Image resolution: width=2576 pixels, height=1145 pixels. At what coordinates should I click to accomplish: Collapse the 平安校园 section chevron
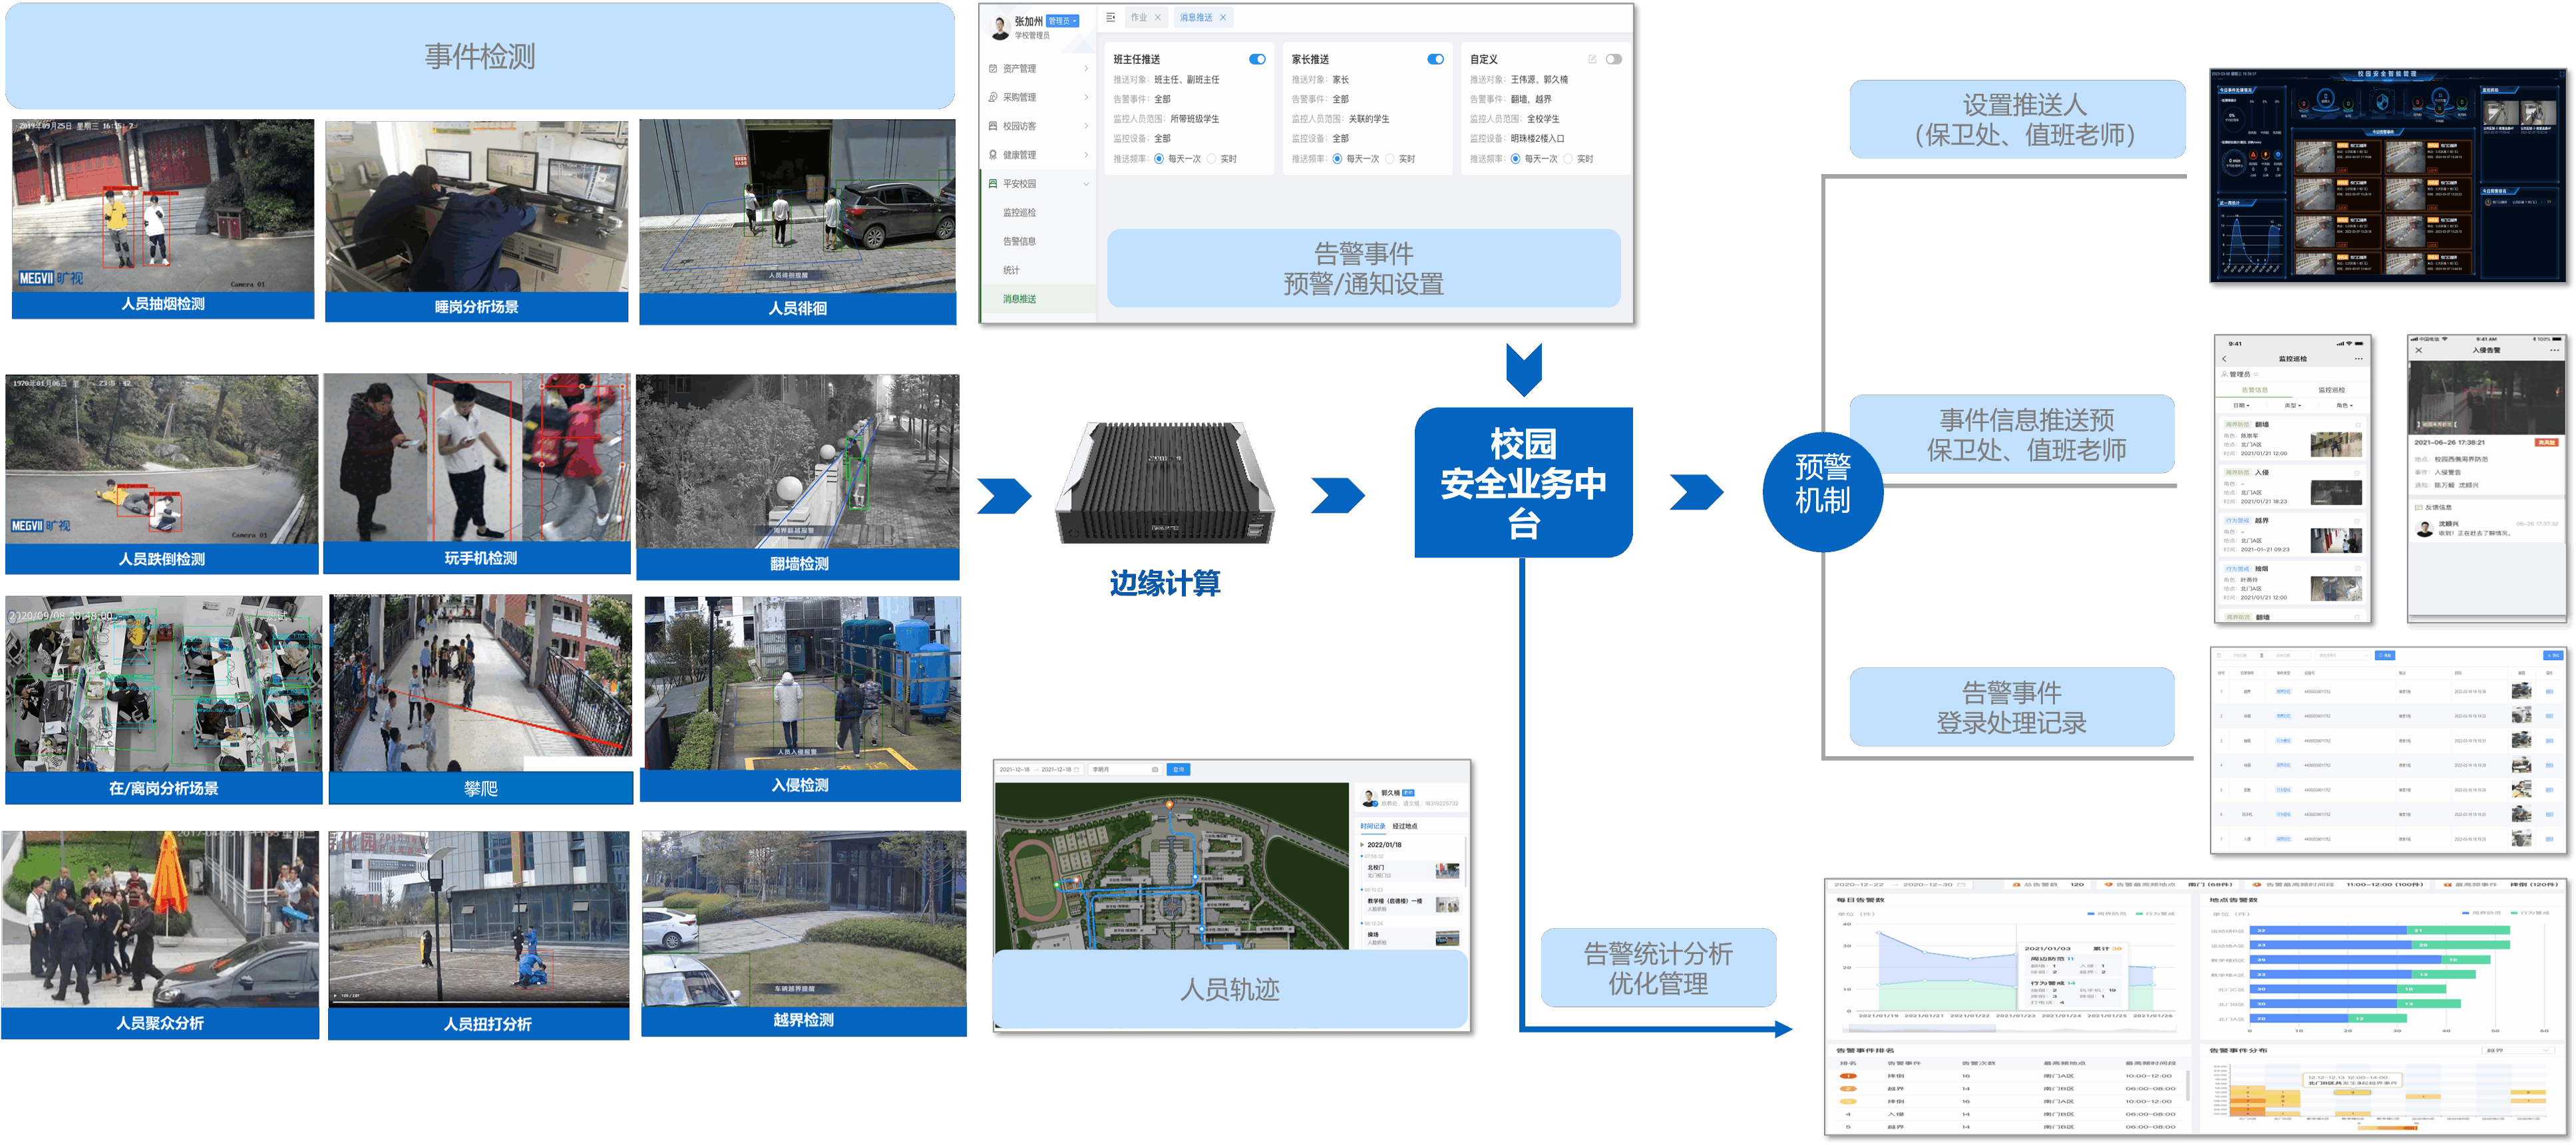click(x=1086, y=184)
